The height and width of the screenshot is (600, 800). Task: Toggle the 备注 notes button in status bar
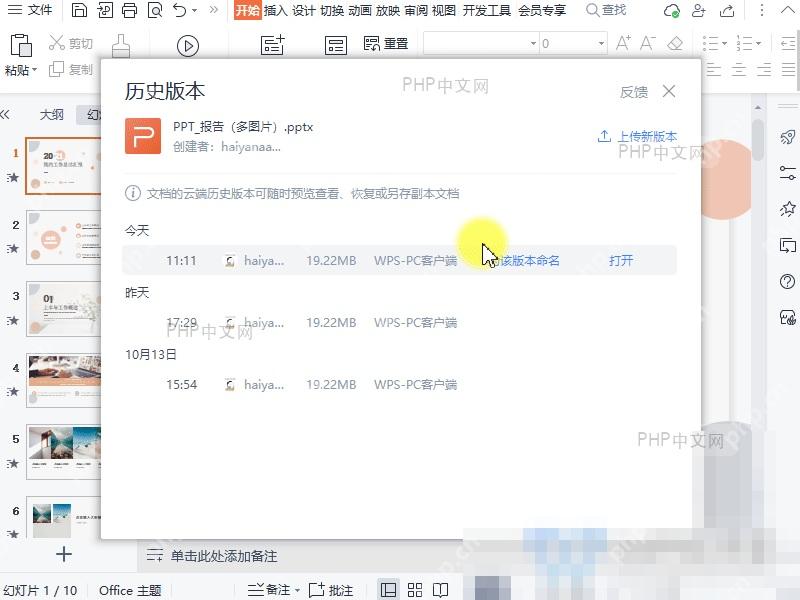pos(273,590)
